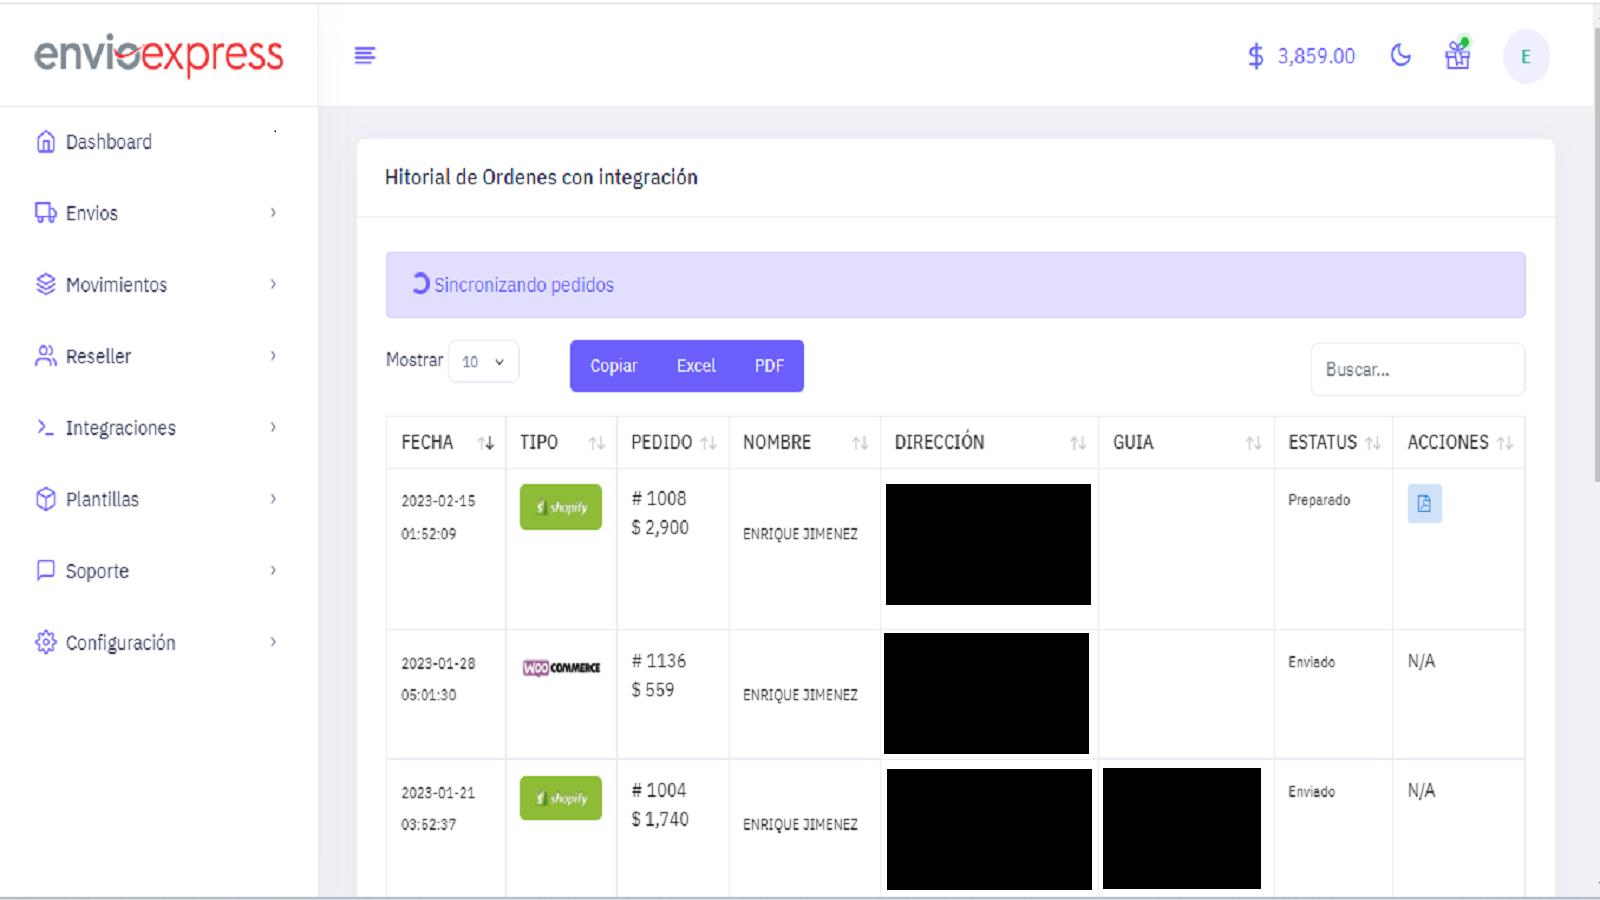Click the Reseller users icon

46,356
